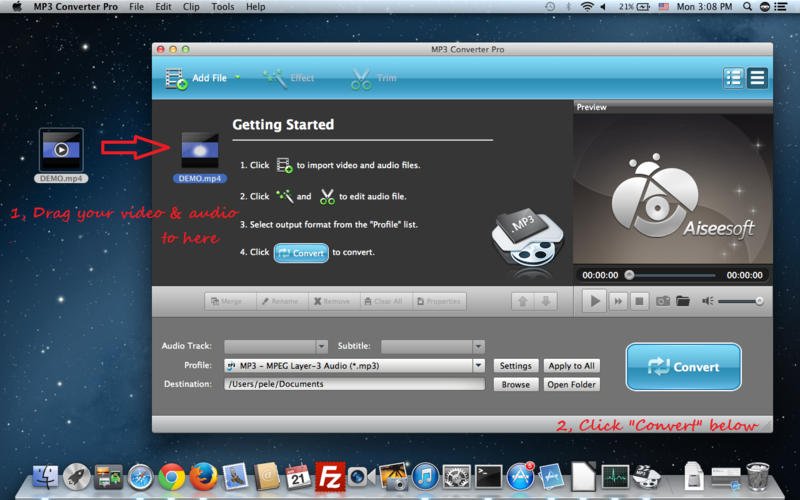
Task: Open Terminal from the dock
Action: (x=488, y=477)
